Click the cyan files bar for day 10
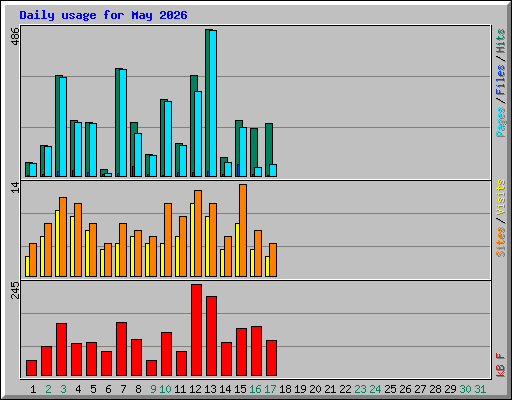Screen dimensions: 512x400 click(168, 139)
